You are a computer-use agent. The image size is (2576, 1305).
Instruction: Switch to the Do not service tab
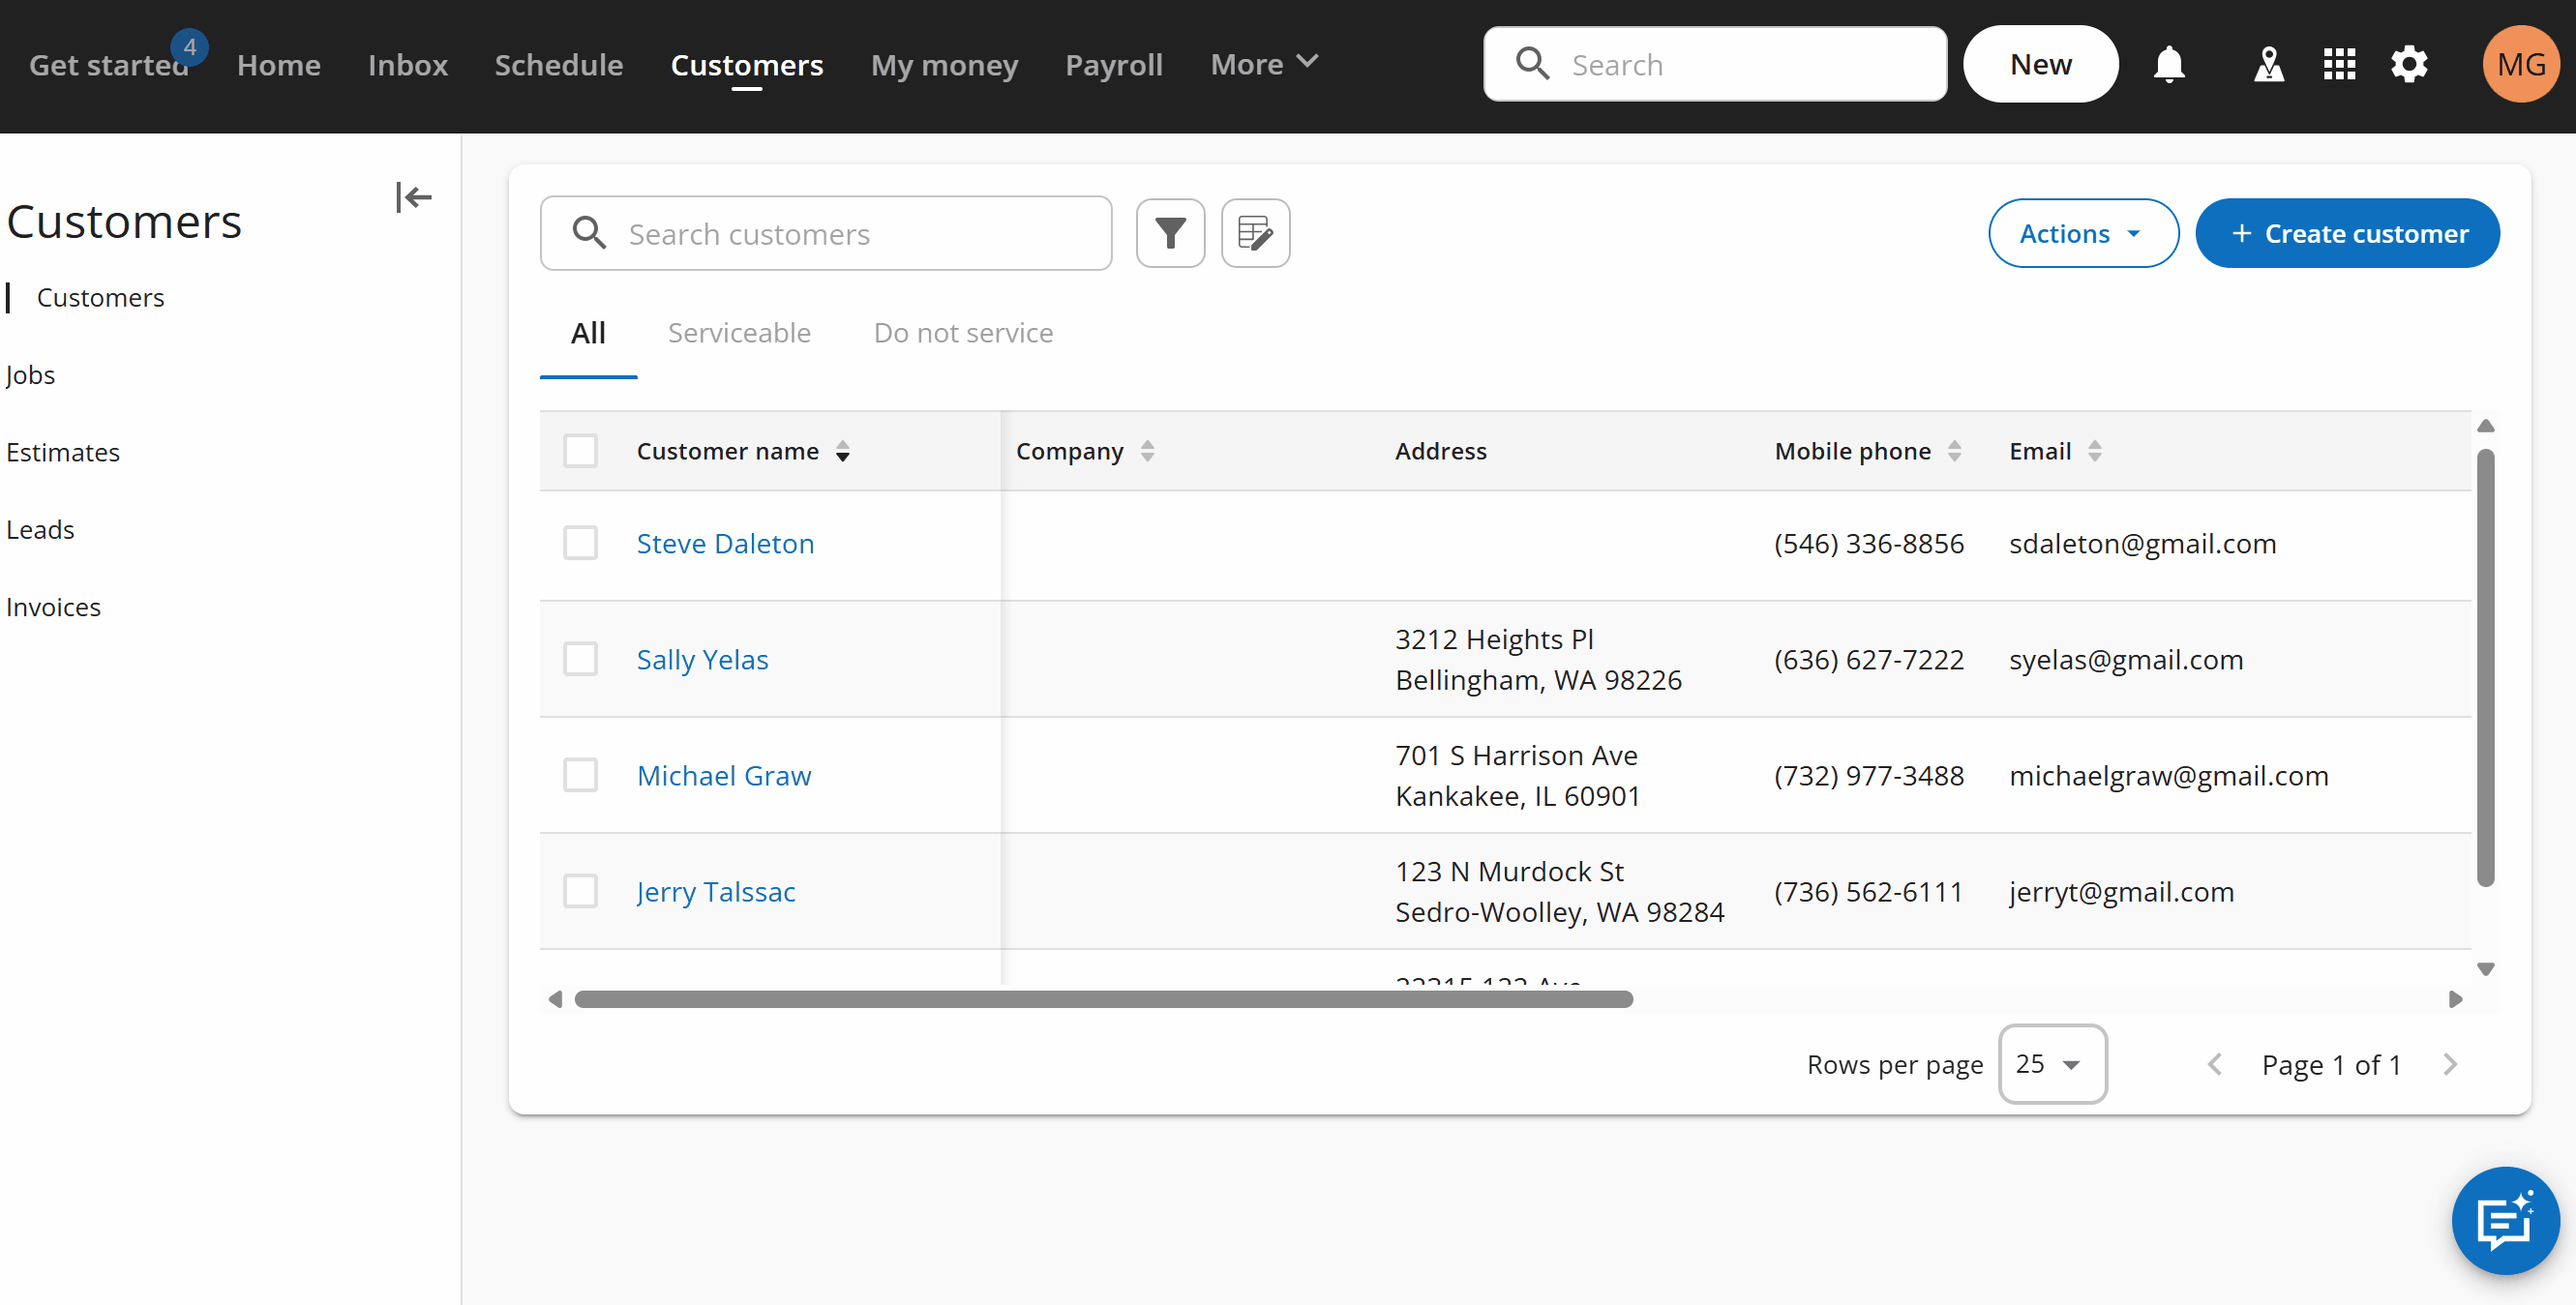(963, 333)
